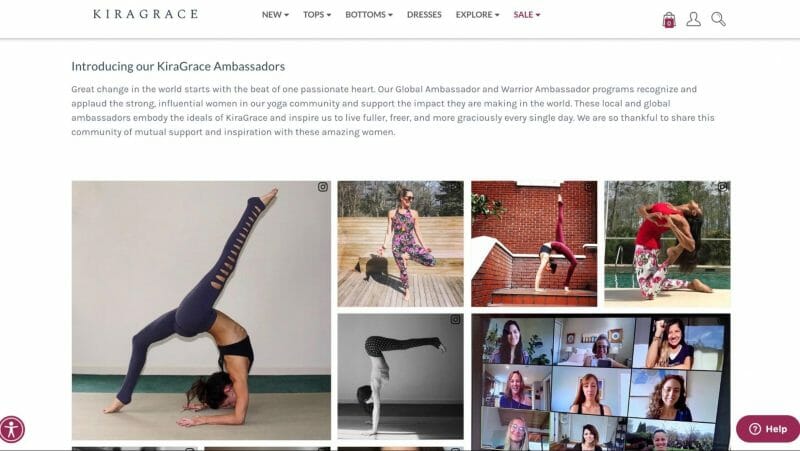
Task: Click Instagram icon on poolside backbend photo
Action: [x=722, y=187]
